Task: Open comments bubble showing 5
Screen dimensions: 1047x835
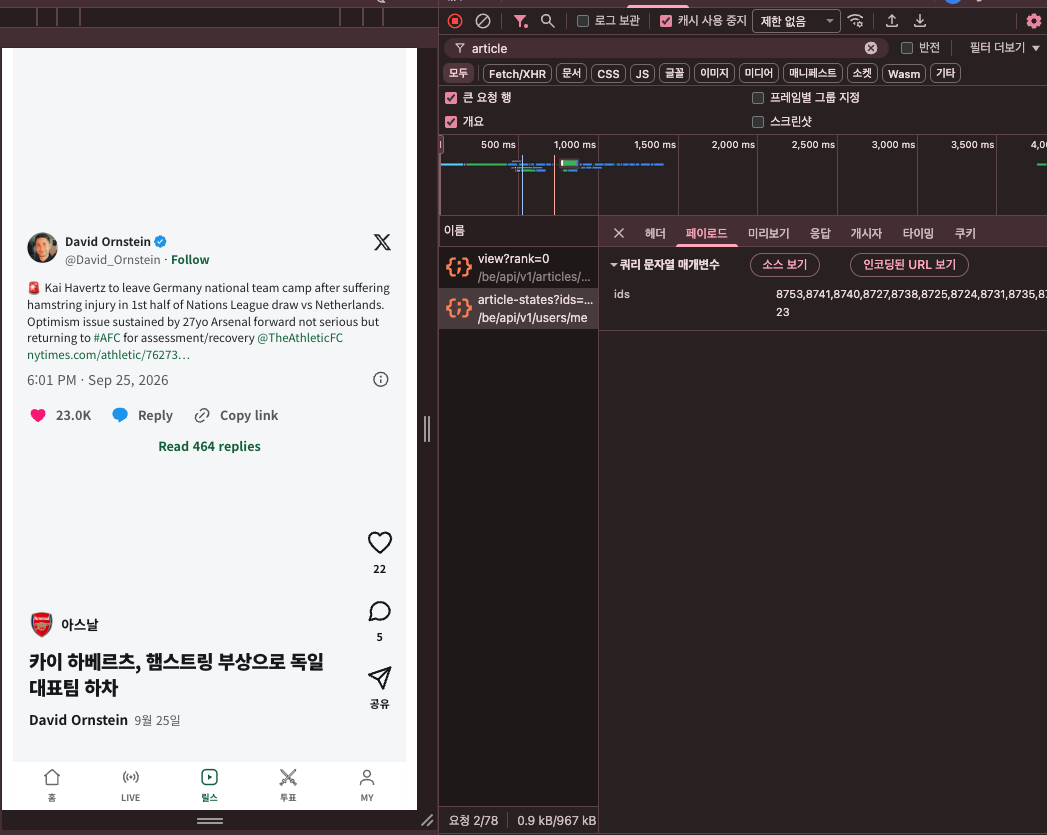Action: 380,611
